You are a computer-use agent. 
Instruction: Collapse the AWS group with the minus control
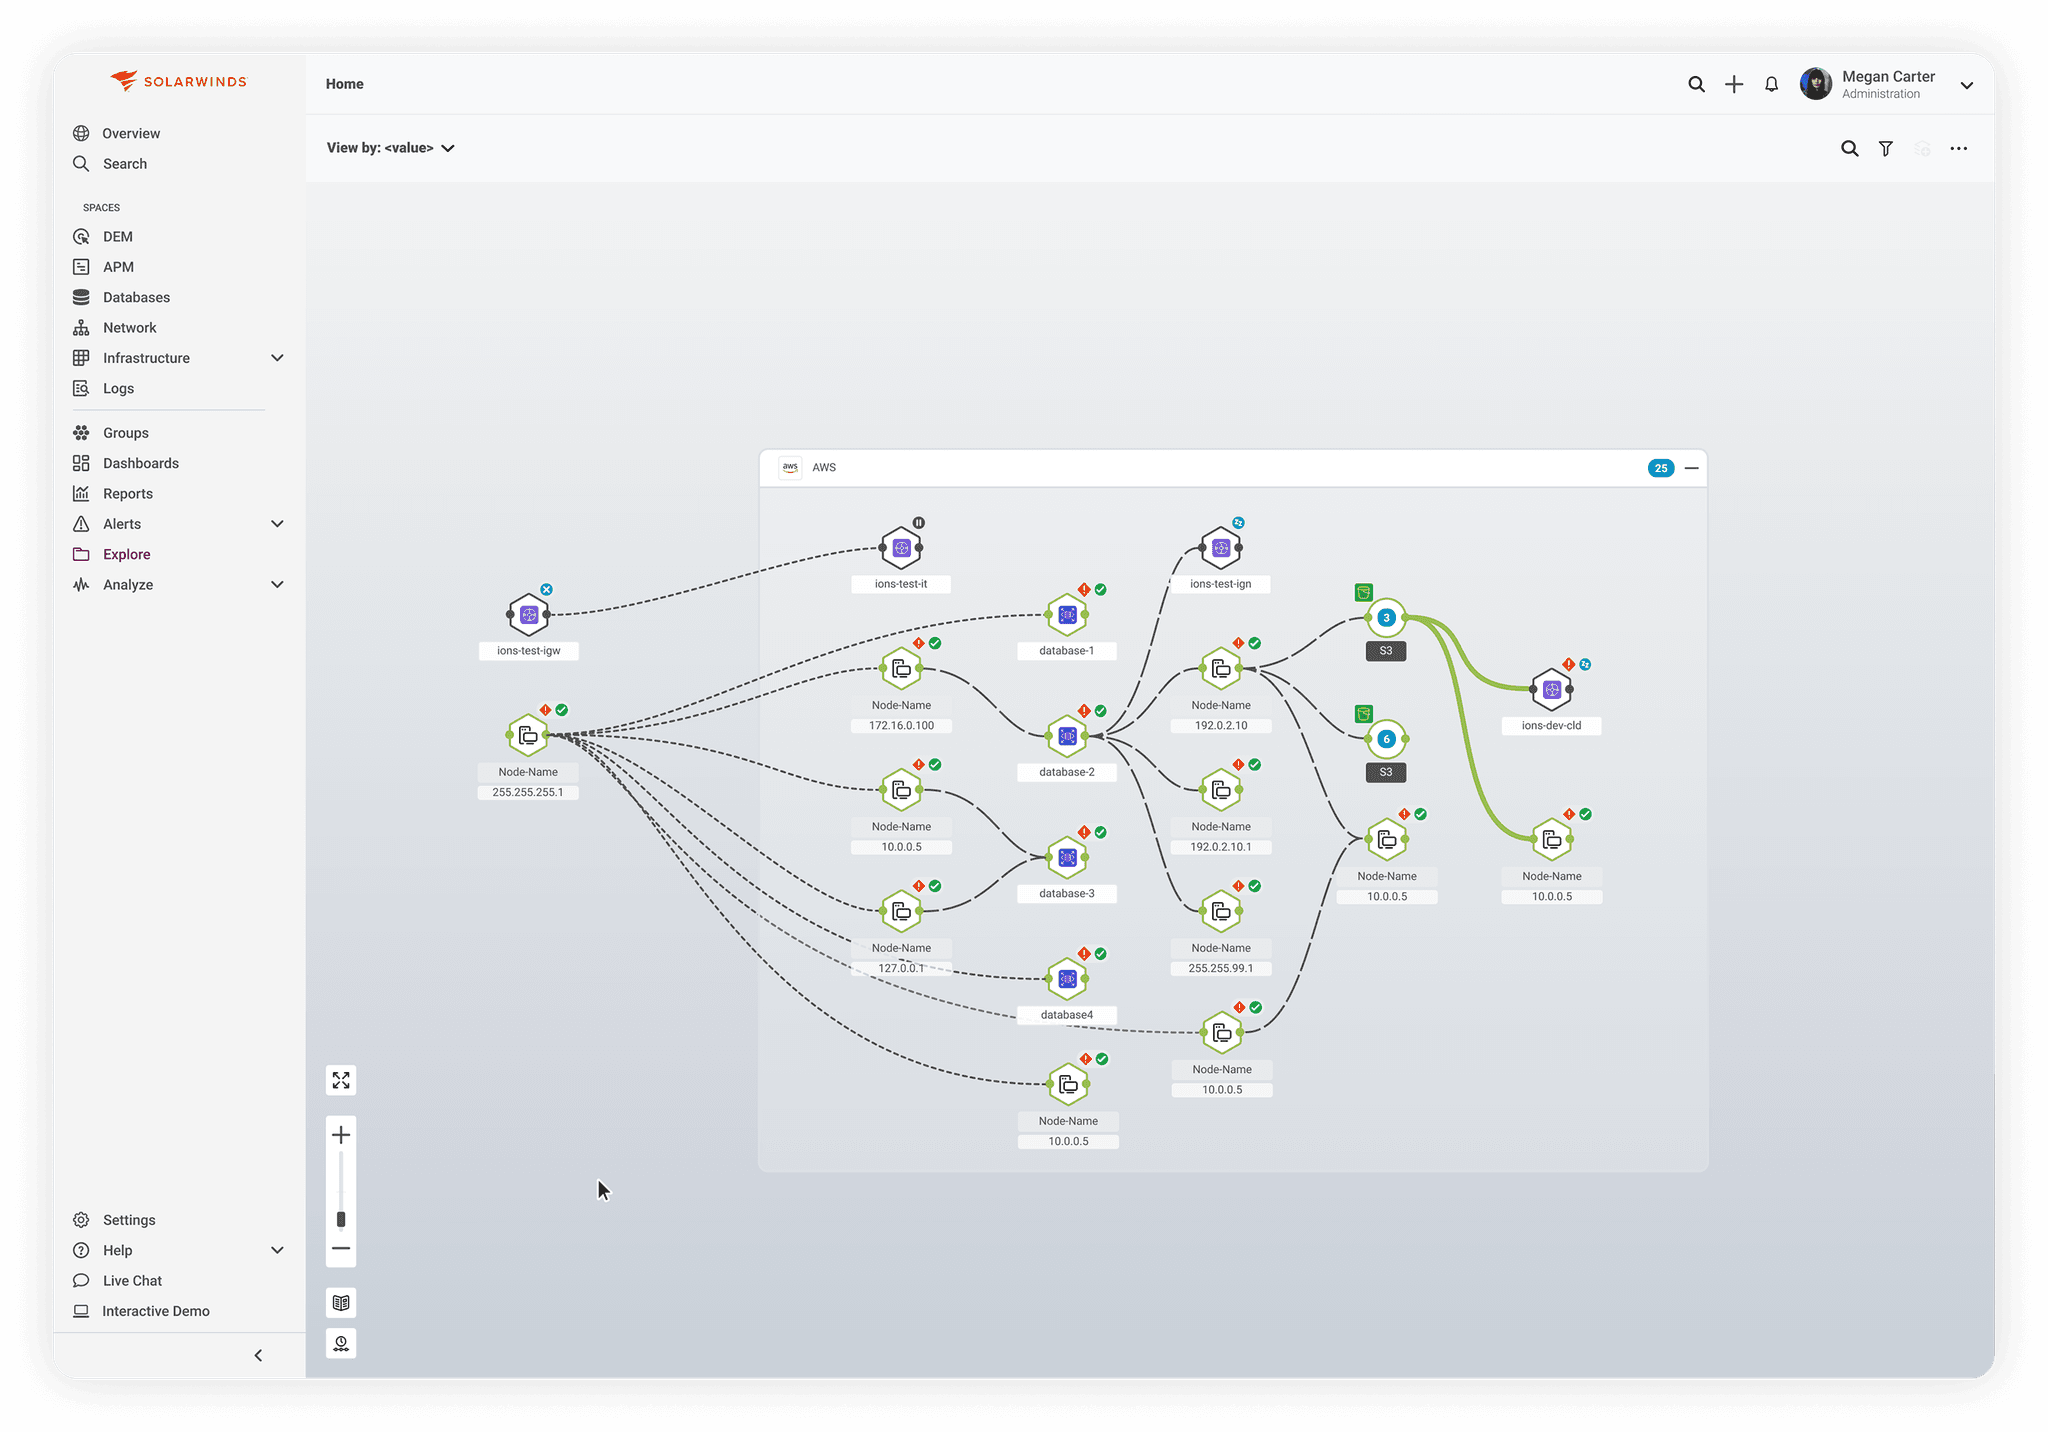click(x=1692, y=467)
